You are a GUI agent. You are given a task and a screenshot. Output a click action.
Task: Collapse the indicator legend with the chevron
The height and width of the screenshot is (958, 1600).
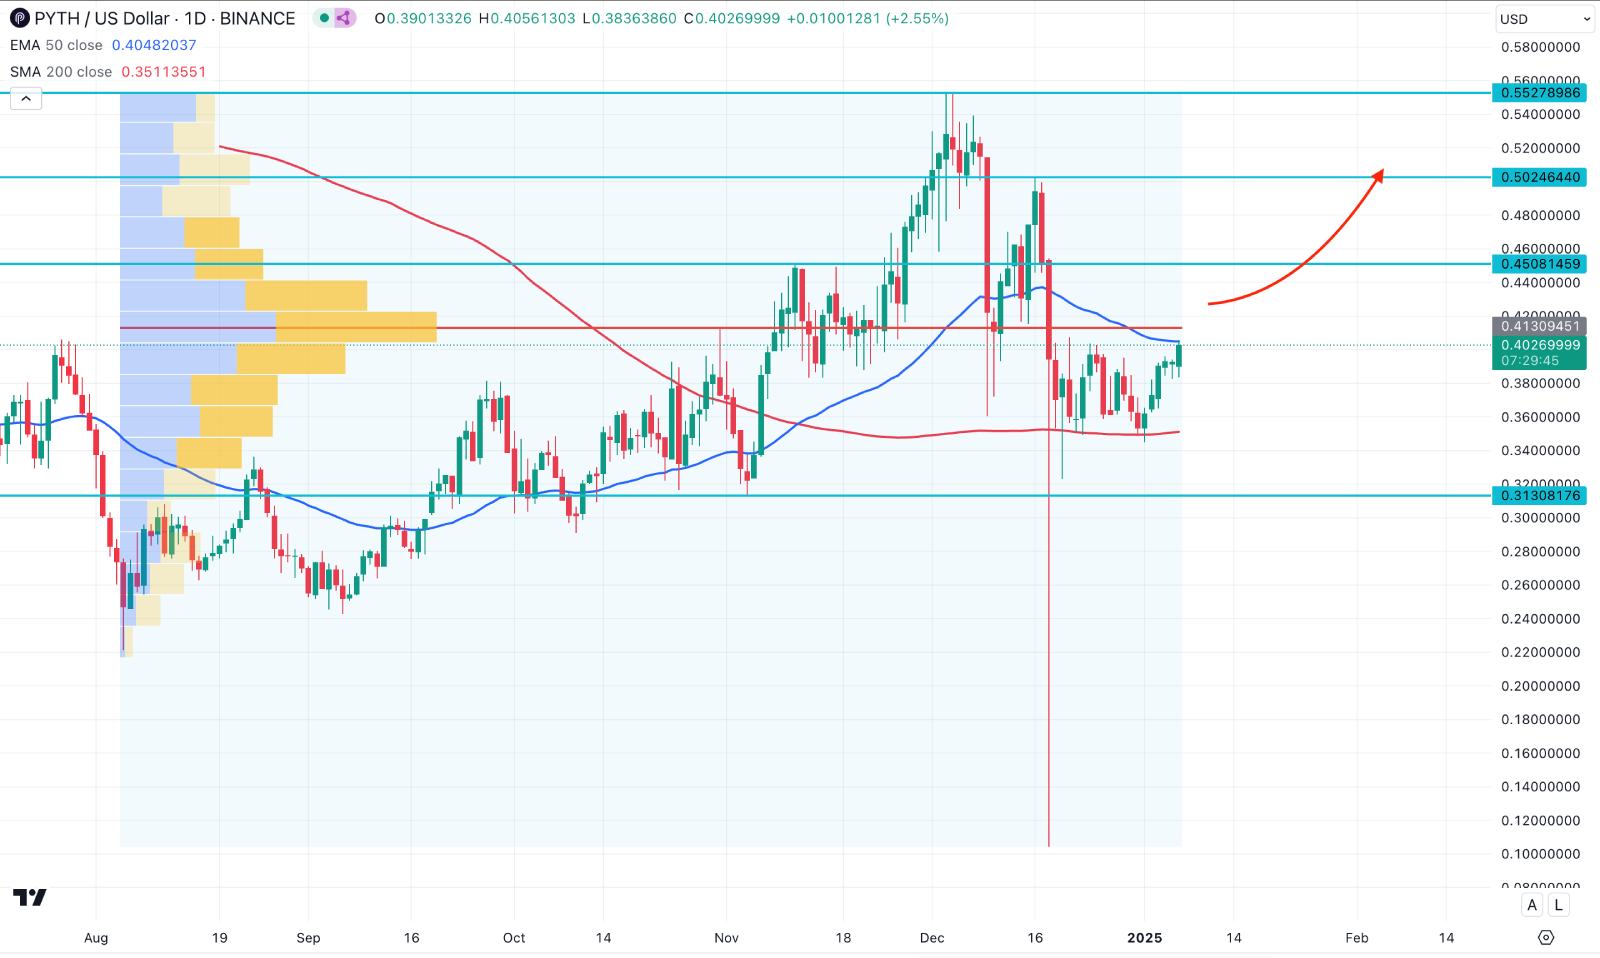point(26,98)
